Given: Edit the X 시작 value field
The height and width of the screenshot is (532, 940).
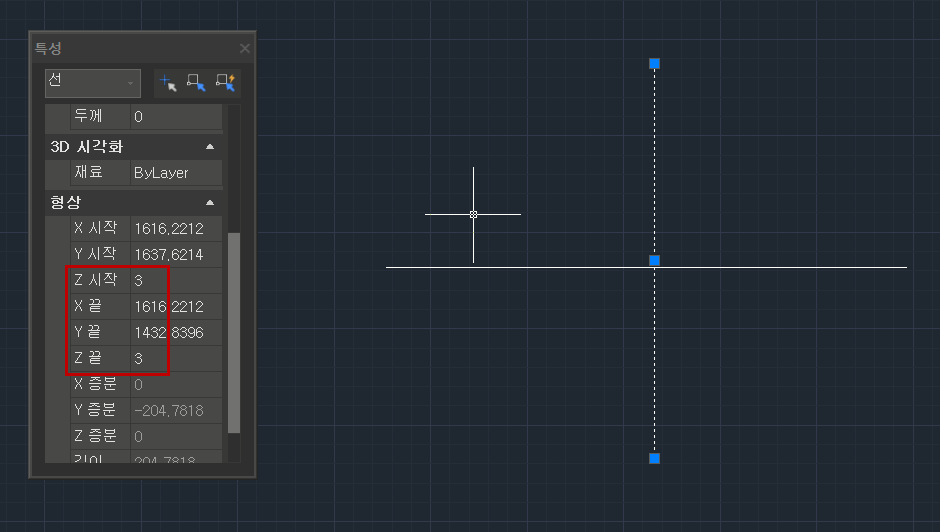Looking at the screenshot, I should [x=176, y=229].
